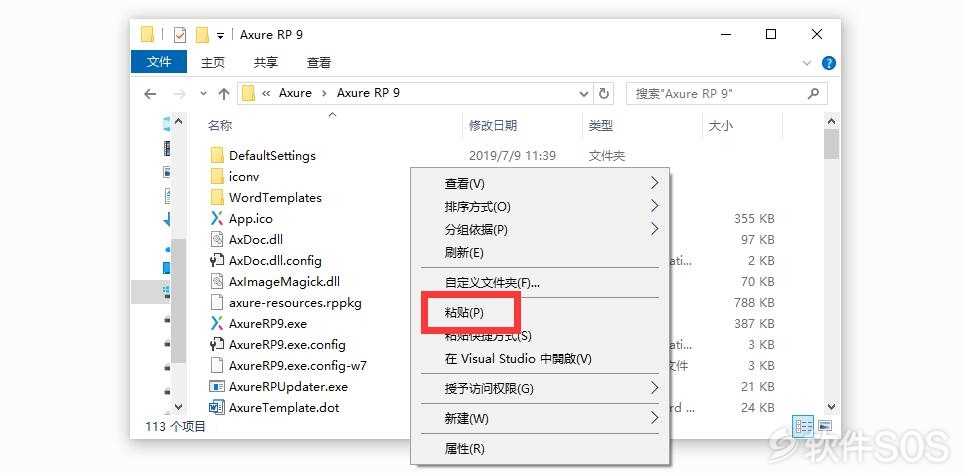Click the 2019/7/9 11:39 date cell
Screen dimensions: 964x473
point(512,156)
